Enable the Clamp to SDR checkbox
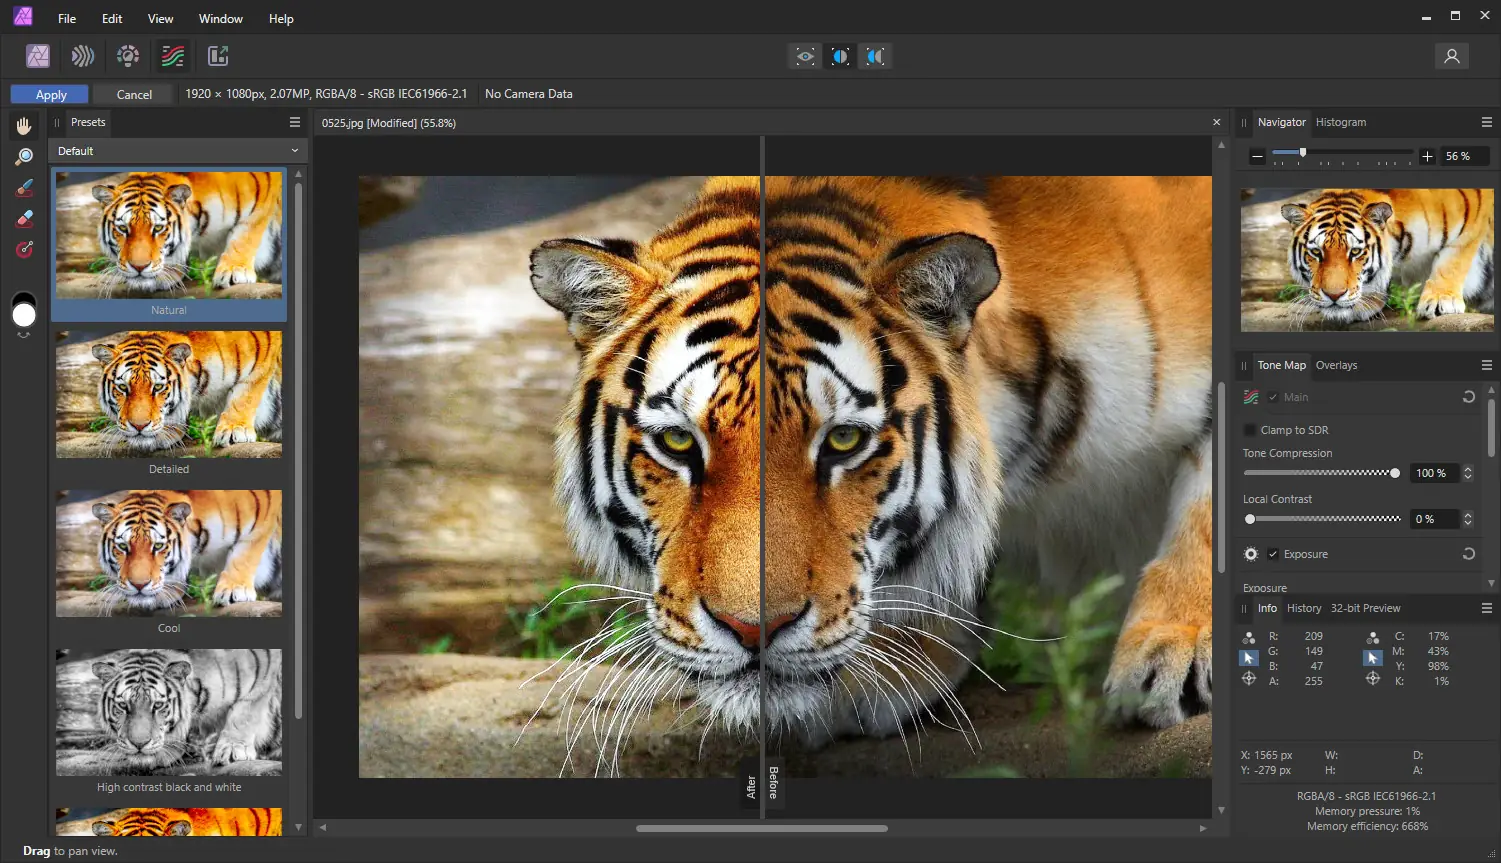This screenshot has width=1501, height=863. (1250, 430)
